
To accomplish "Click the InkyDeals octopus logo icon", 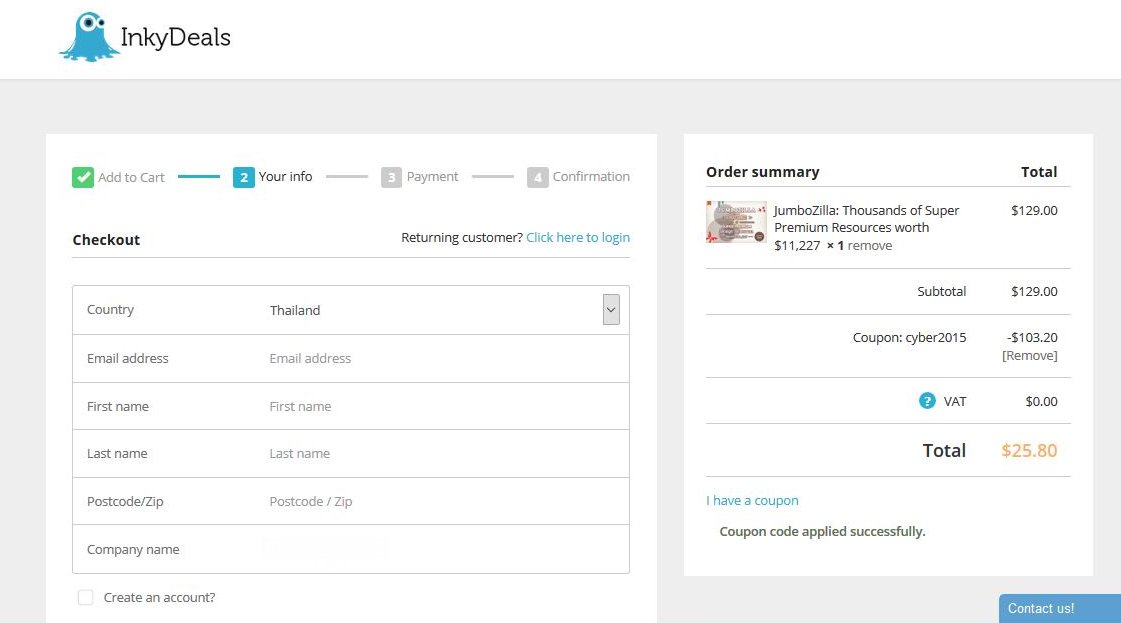I will [89, 37].
